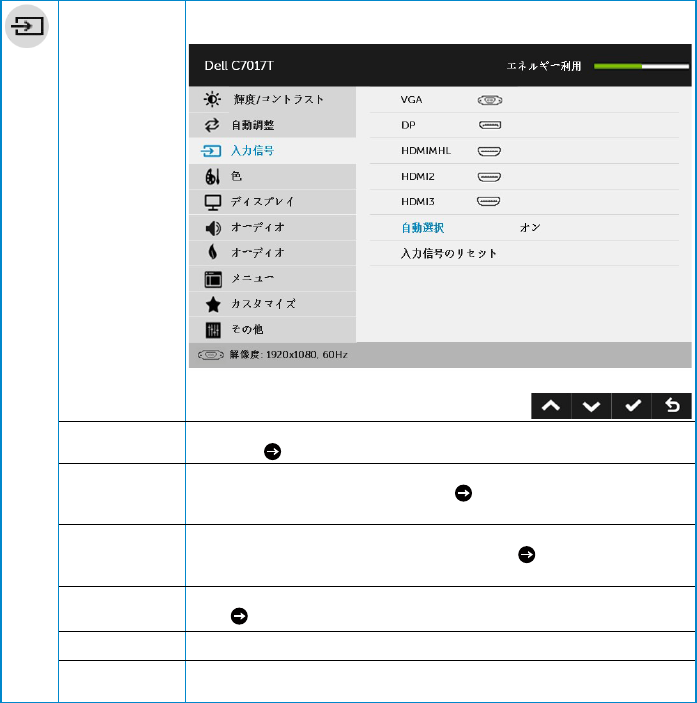The image size is (697, 703).
Task: Click the auto adjust circular arrows icon
Action: (x=212, y=125)
